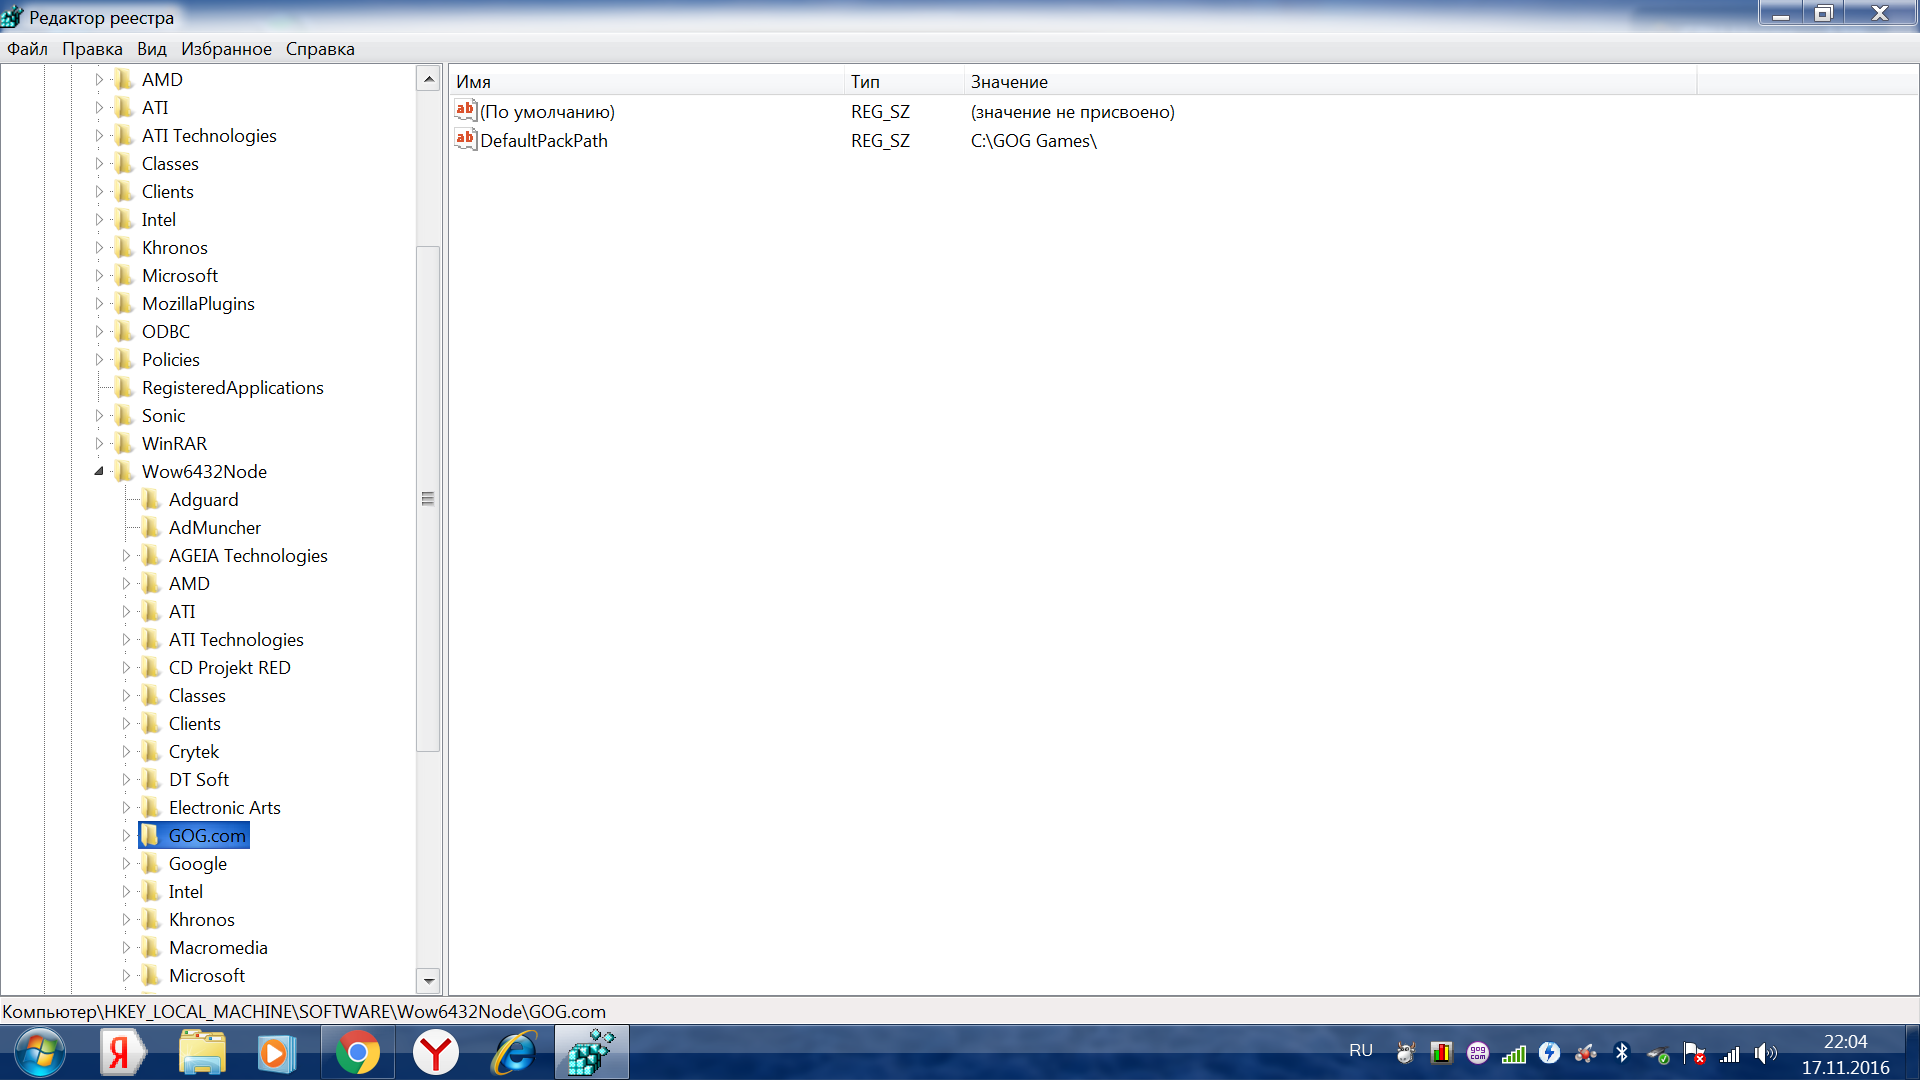Expand the Sonic tree node

pyautogui.click(x=99, y=415)
